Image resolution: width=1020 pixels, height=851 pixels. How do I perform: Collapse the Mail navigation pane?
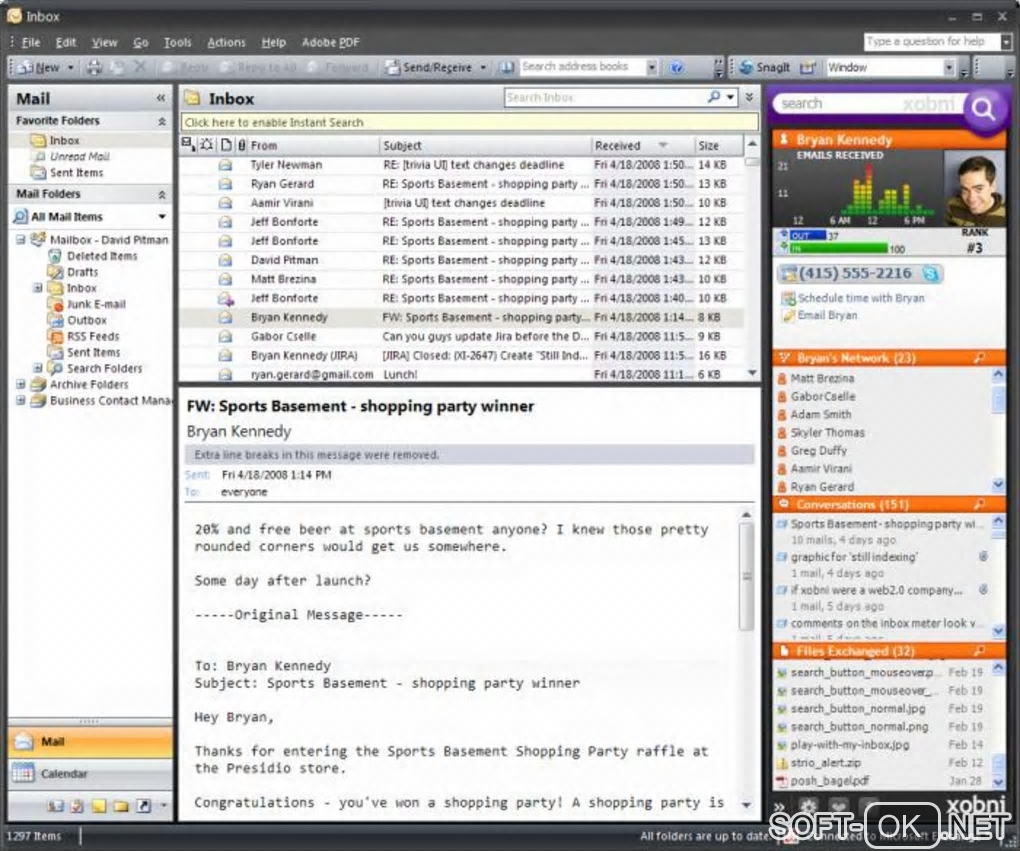pos(161,98)
